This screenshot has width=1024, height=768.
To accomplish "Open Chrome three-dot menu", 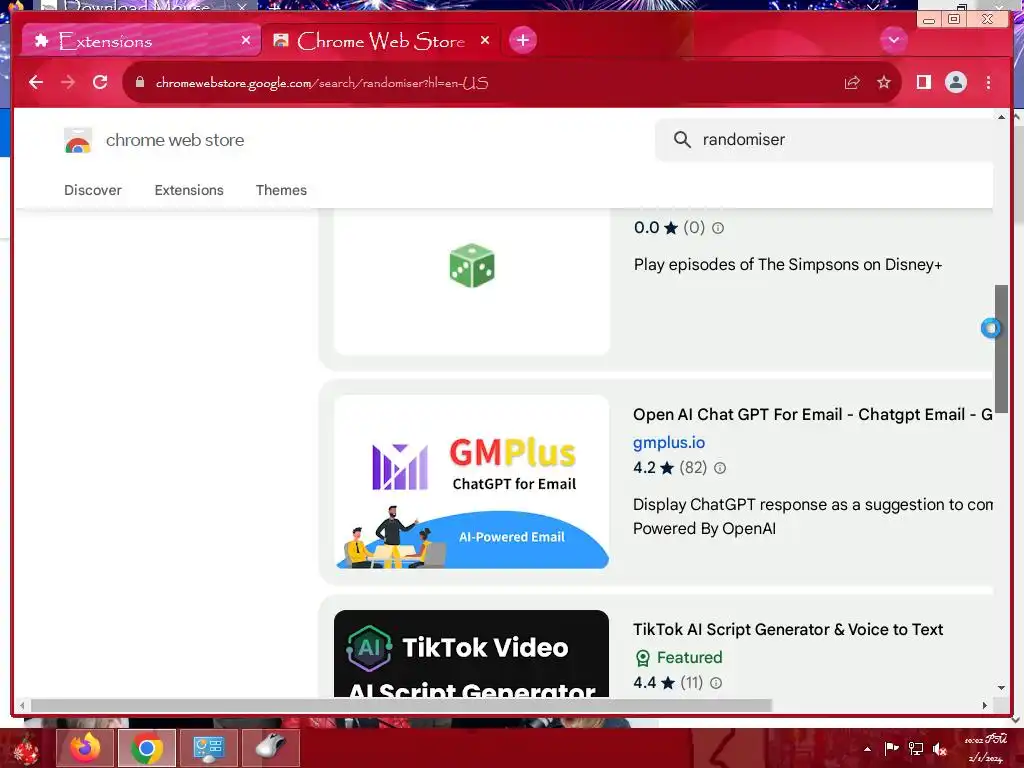I will pyautogui.click(x=988, y=82).
